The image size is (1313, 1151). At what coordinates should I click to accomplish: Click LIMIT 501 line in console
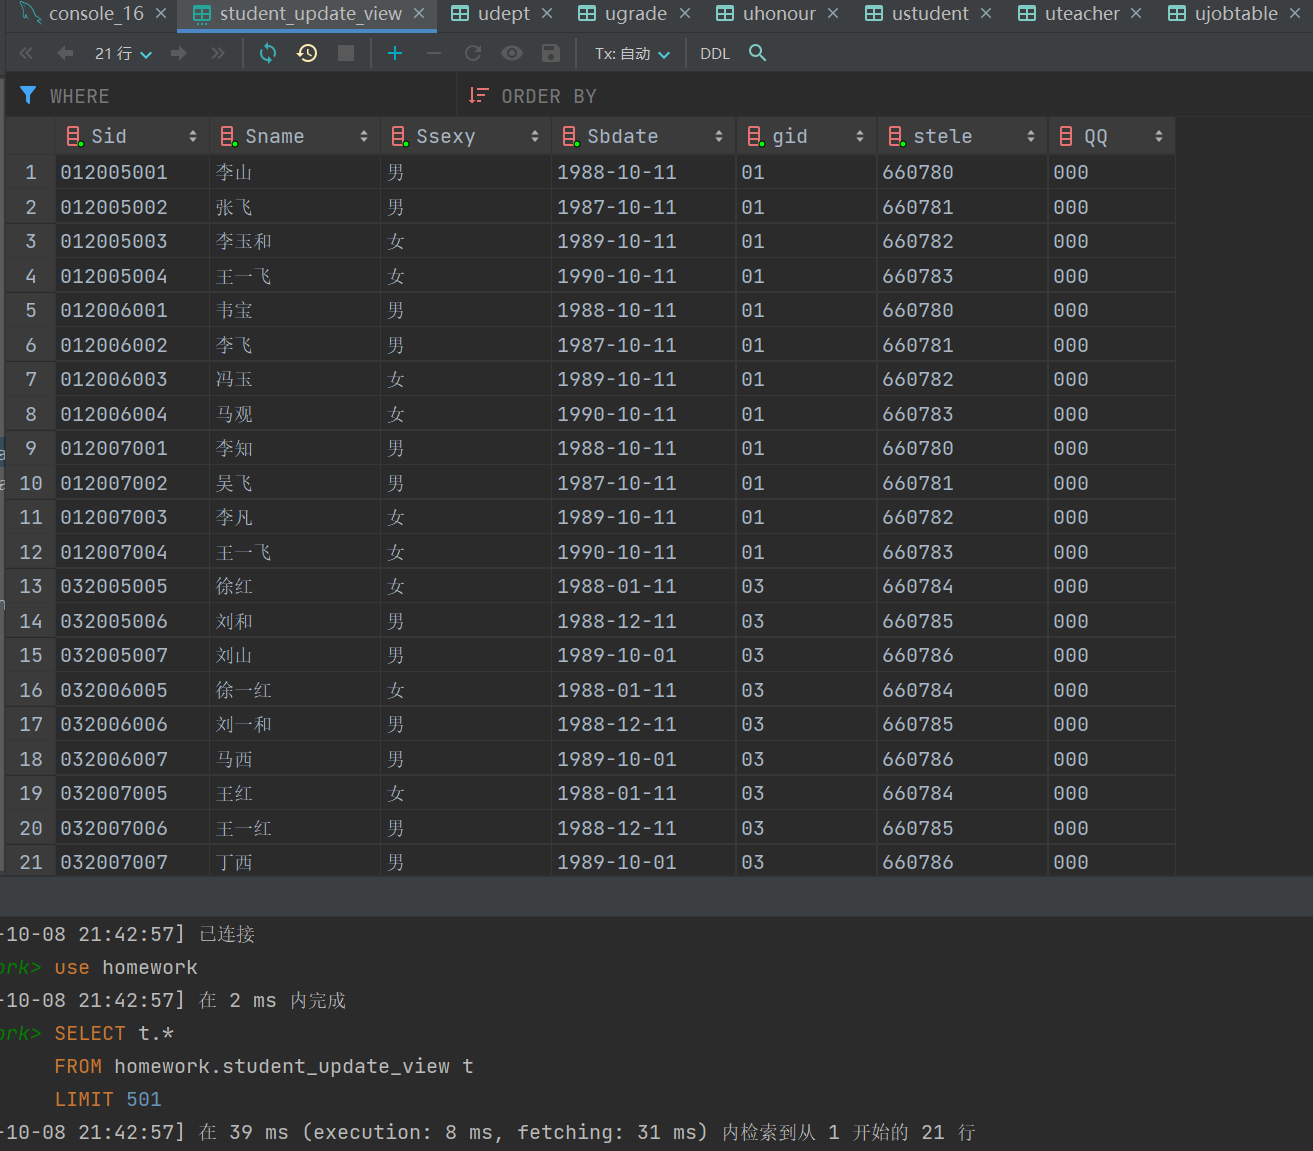(108, 1099)
